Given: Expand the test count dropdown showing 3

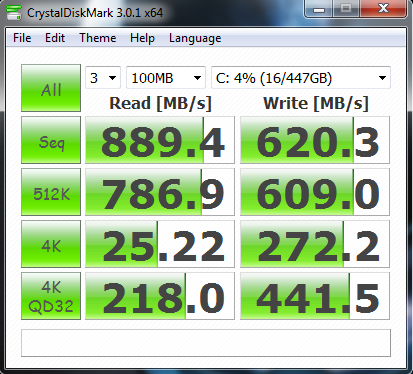Looking at the screenshot, I should [x=103, y=78].
